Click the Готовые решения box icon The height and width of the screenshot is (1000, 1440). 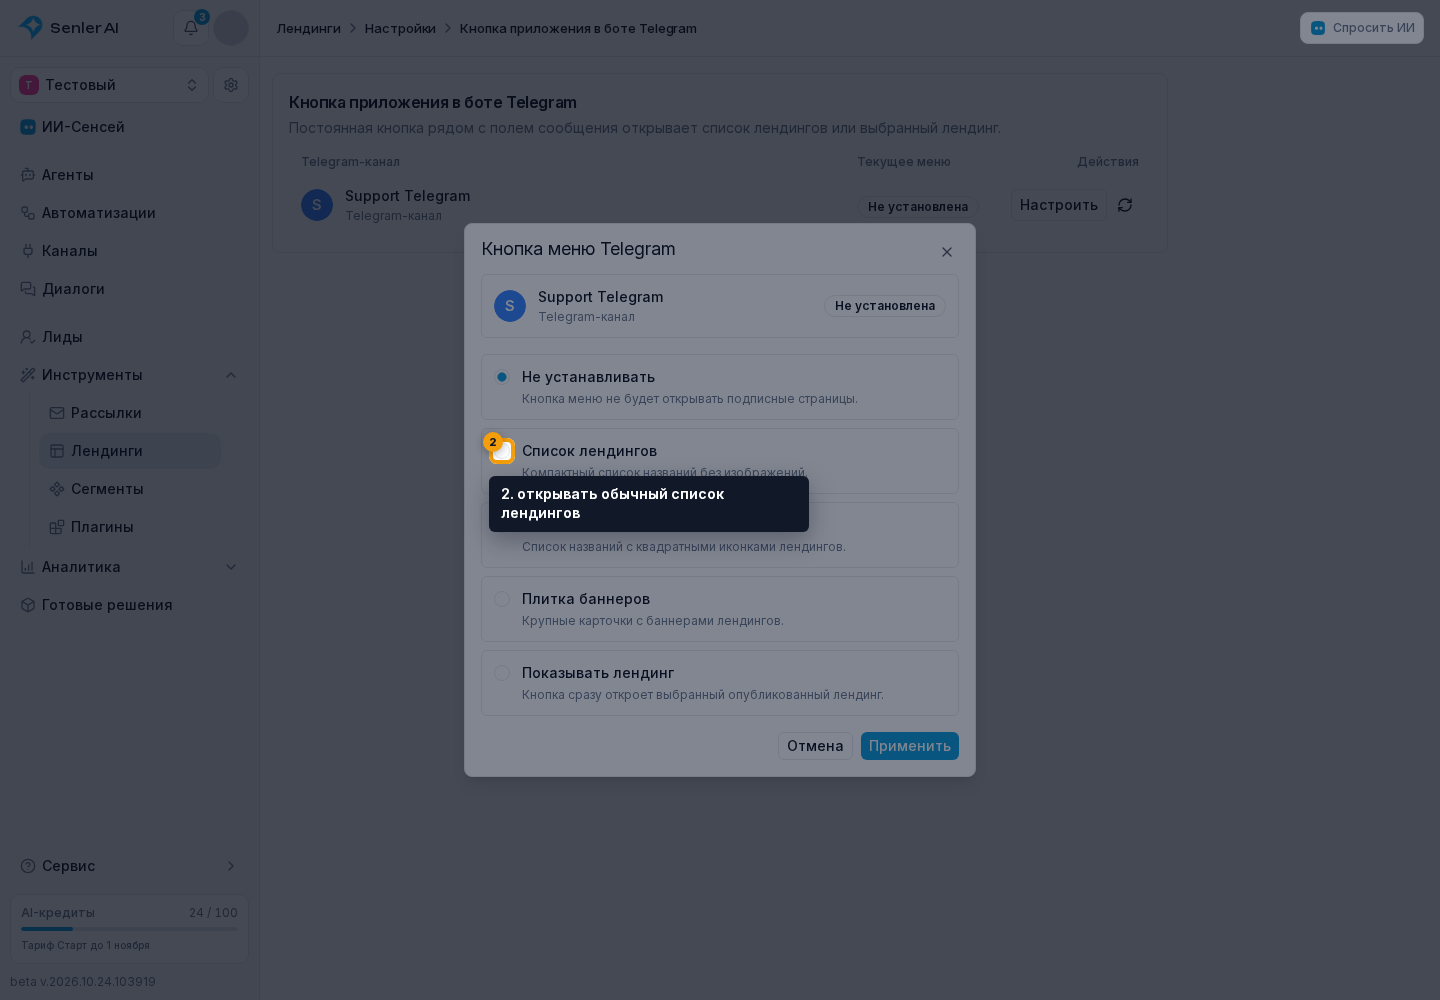tap(28, 605)
